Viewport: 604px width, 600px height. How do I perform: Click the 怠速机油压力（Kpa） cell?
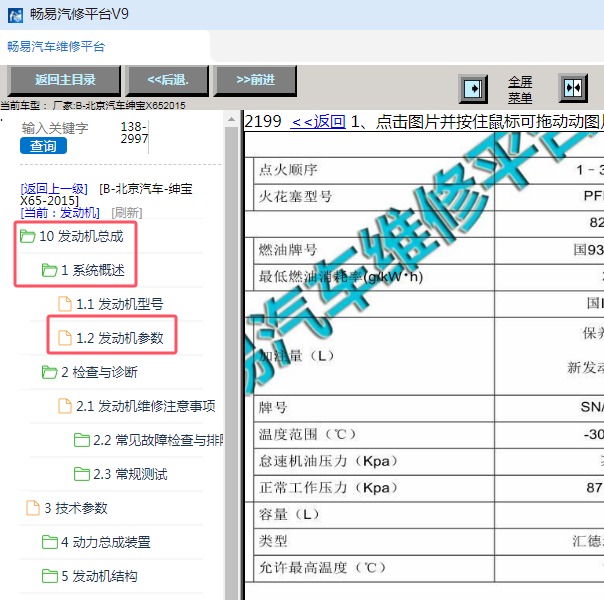(x=374, y=461)
